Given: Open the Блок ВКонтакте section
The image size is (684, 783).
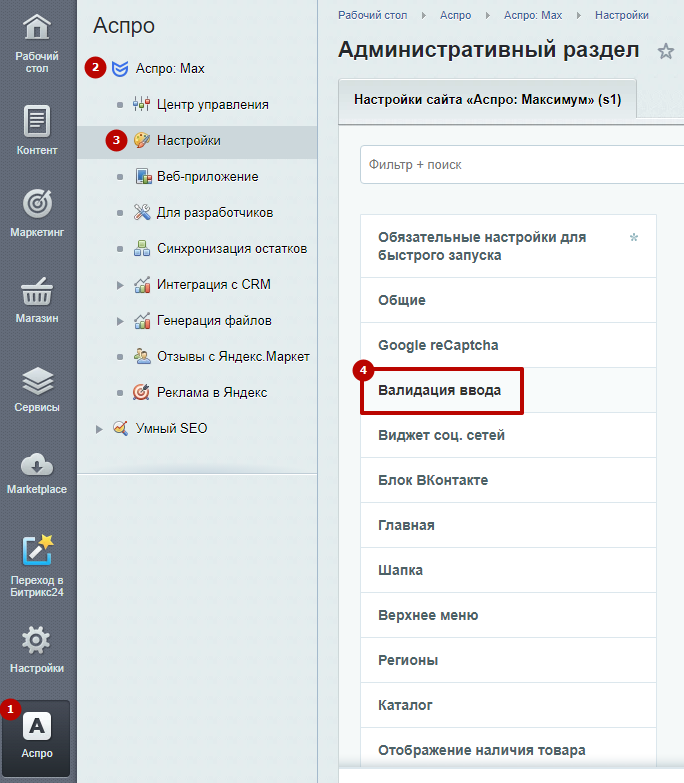Looking at the screenshot, I should [x=508, y=480].
